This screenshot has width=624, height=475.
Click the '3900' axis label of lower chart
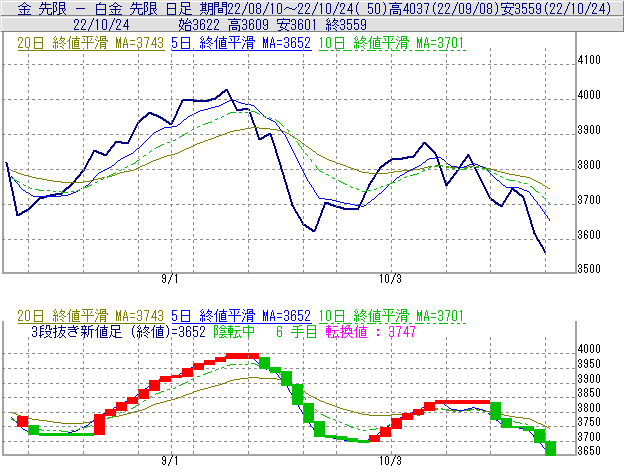click(589, 378)
